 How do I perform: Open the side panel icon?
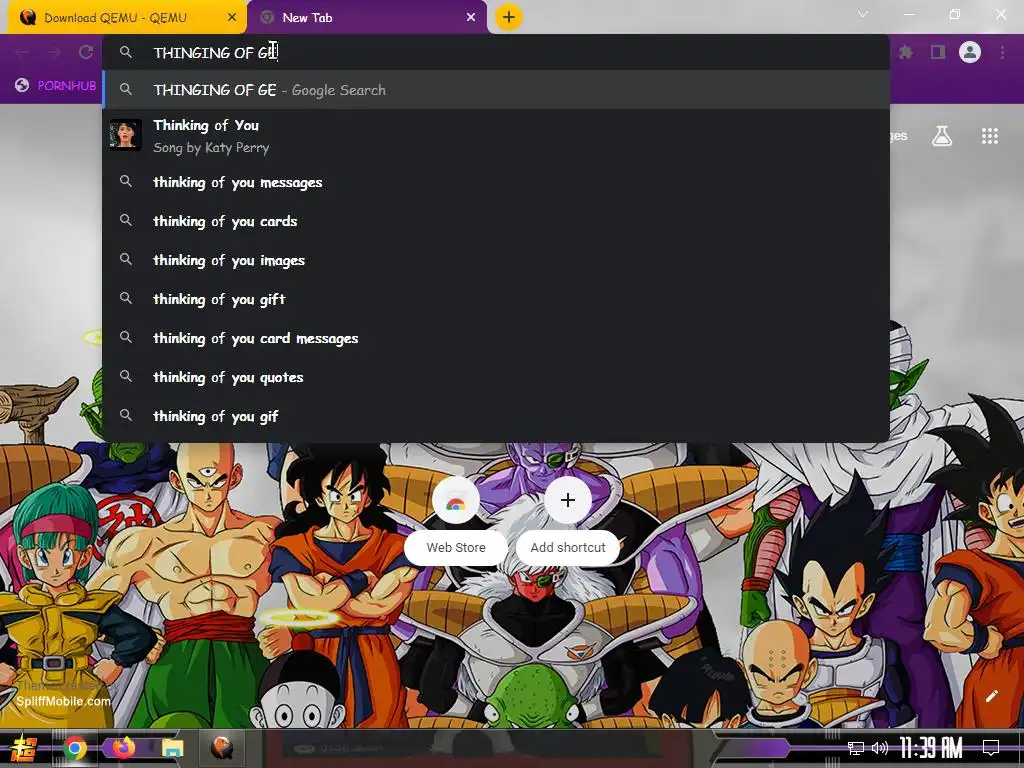[x=938, y=52]
